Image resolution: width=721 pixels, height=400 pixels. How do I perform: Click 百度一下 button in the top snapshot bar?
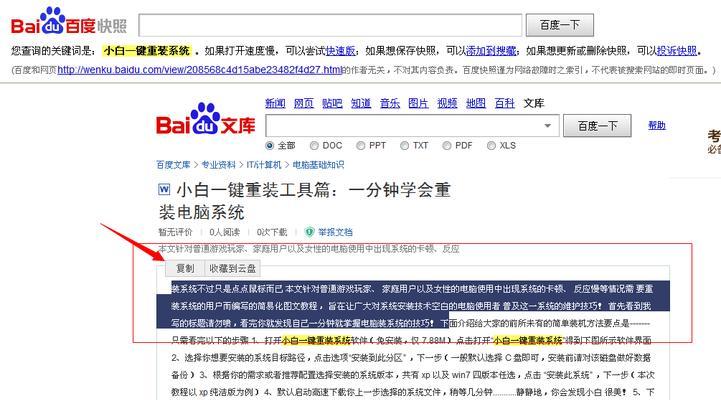pos(560,25)
